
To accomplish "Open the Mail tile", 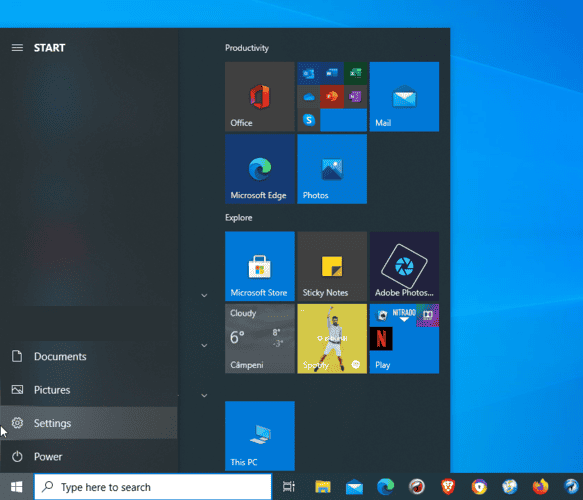I will (x=404, y=97).
